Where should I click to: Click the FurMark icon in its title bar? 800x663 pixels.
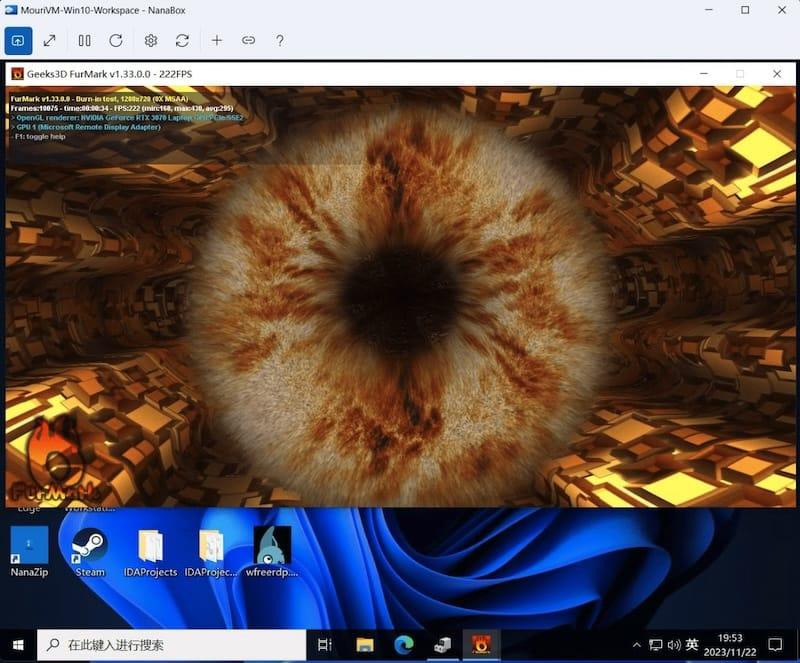tap(17, 74)
